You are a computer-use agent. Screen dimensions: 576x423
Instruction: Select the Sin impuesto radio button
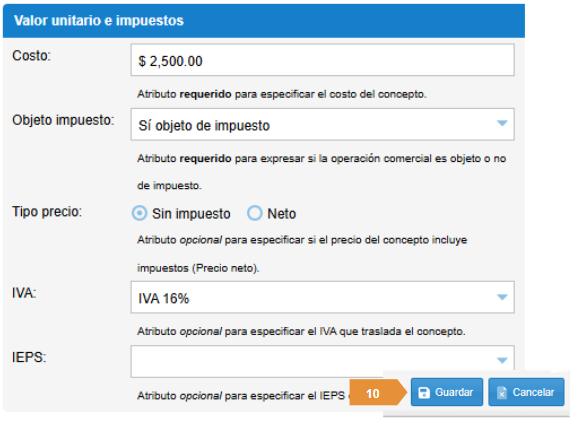(140, 213)
